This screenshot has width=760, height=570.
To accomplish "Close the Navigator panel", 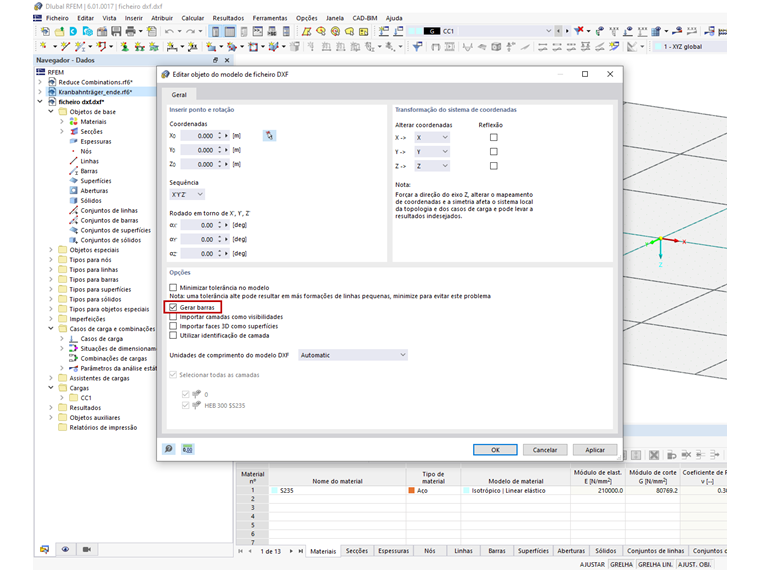I will [227, 60].
